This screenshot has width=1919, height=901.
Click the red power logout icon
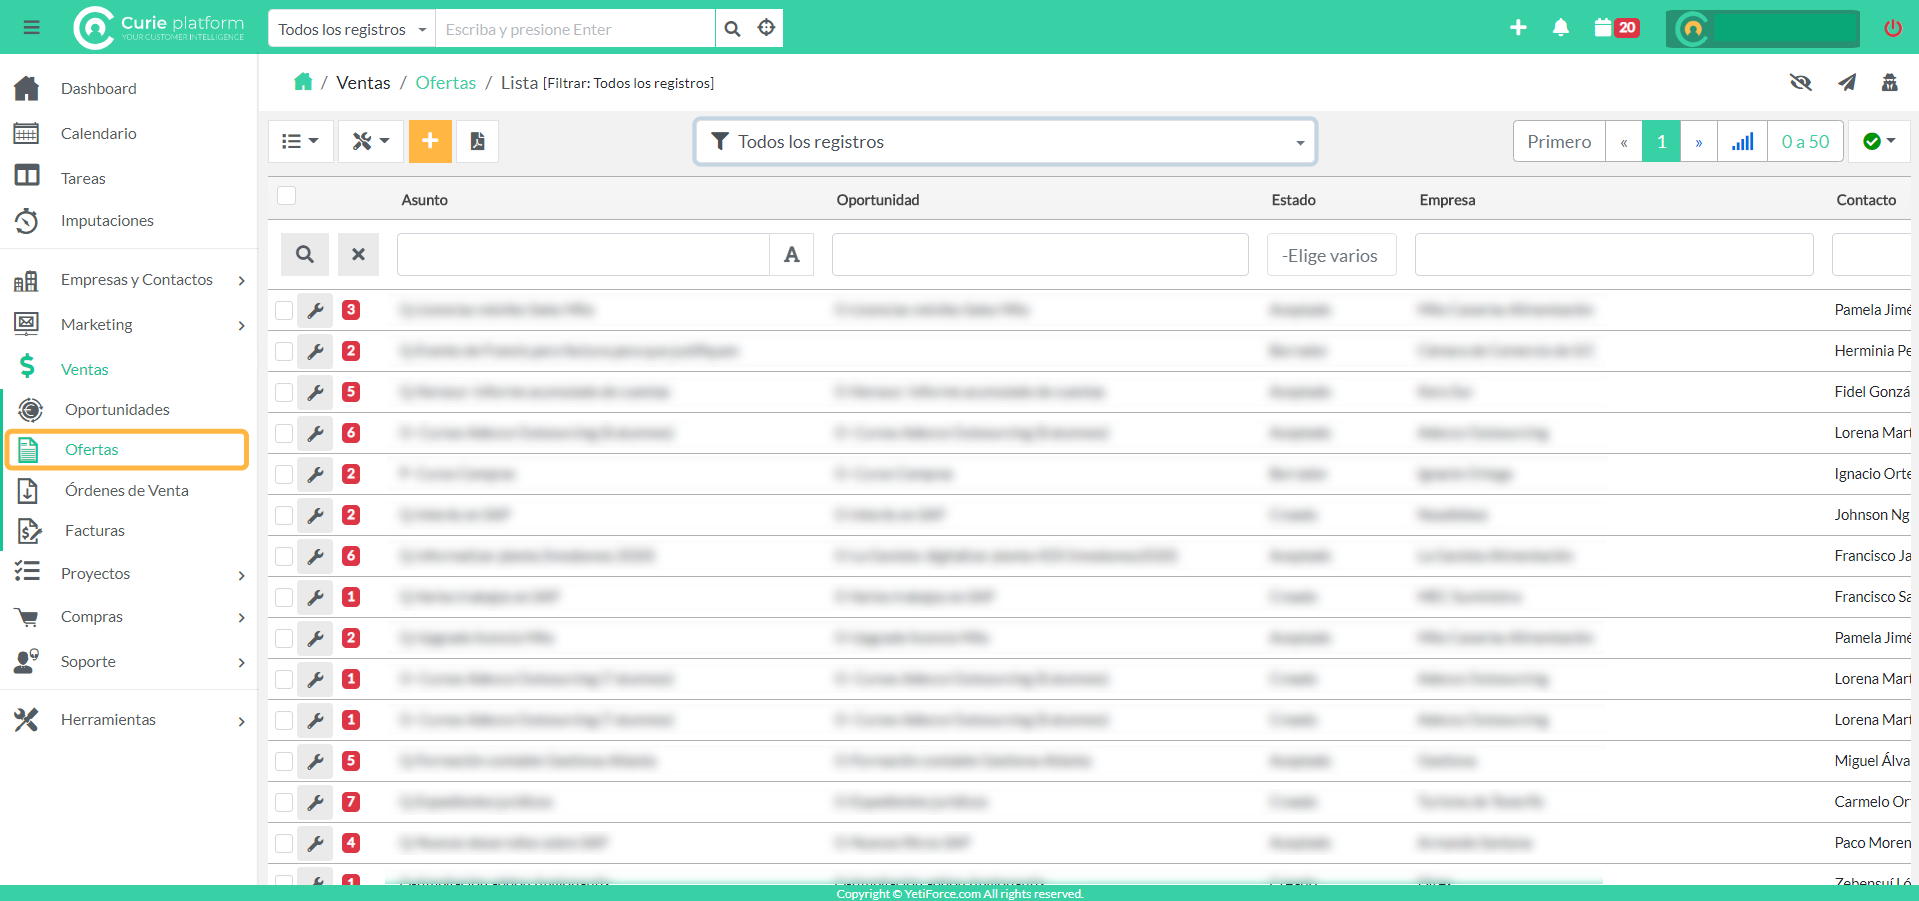[1892, 28]
